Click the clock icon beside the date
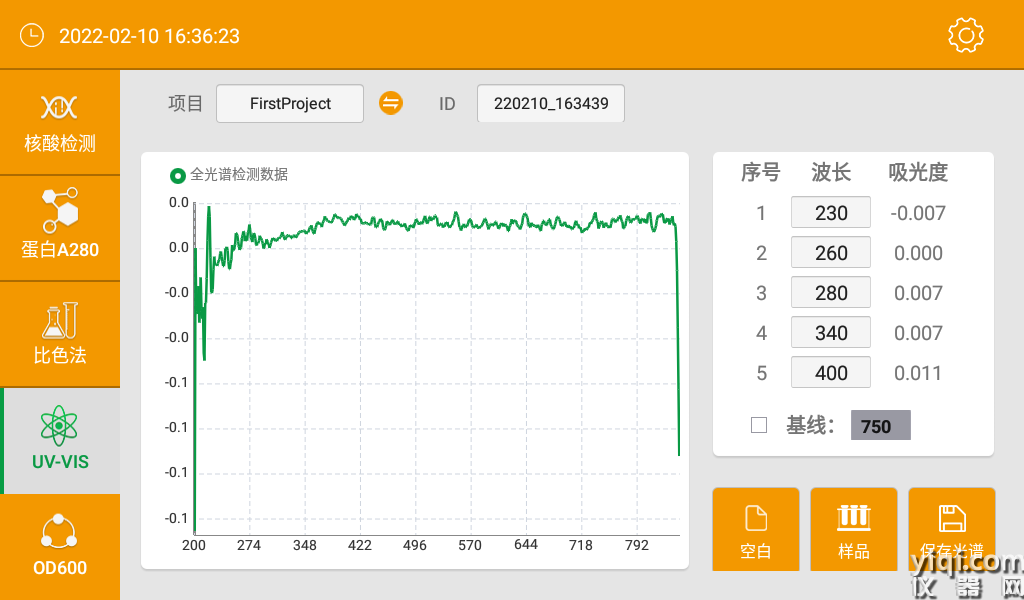Image resolution: width=1024 pixels, height=600 pixels. 32,35
